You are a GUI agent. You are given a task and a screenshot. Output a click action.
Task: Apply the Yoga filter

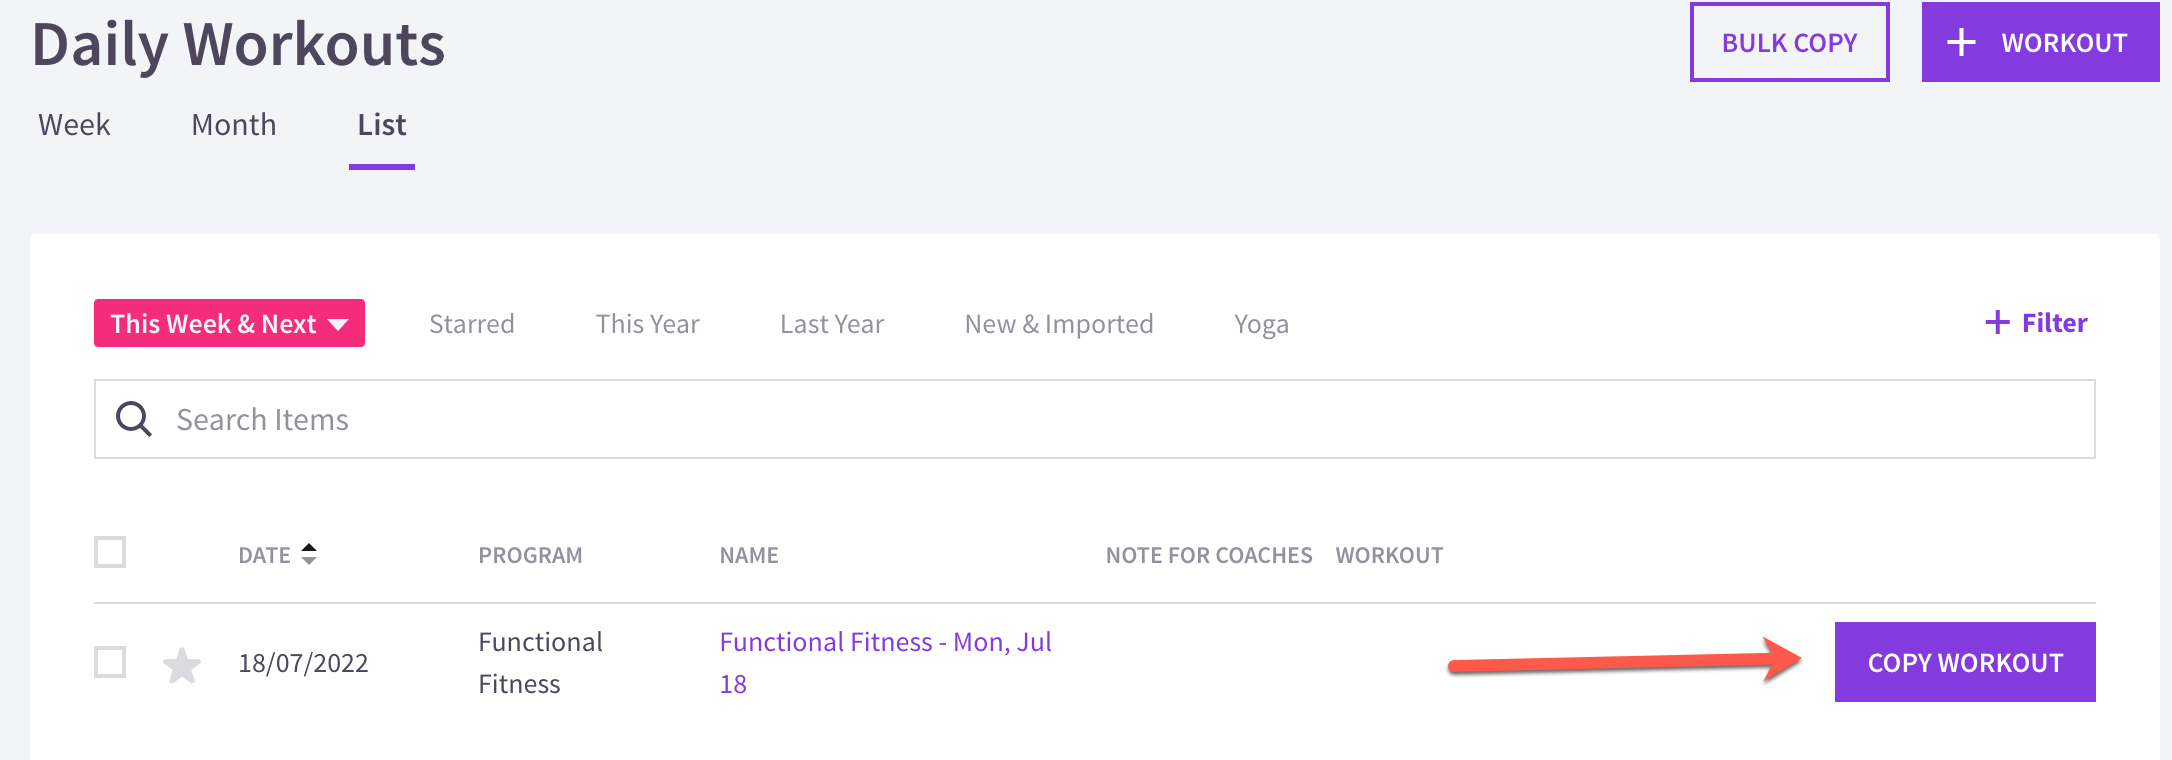pyautogui.click(x=1261, y=324)
